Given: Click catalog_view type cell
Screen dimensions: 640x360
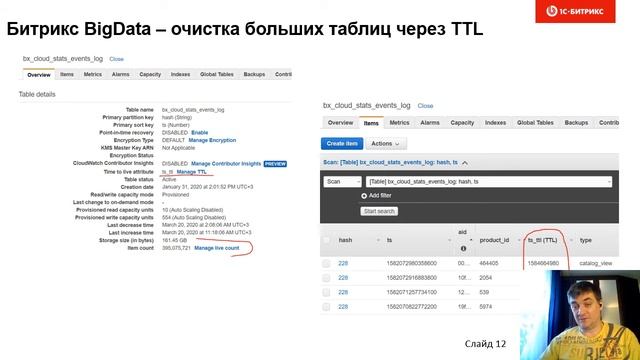Looking at the screenshot, I should (x=596, y=264).
